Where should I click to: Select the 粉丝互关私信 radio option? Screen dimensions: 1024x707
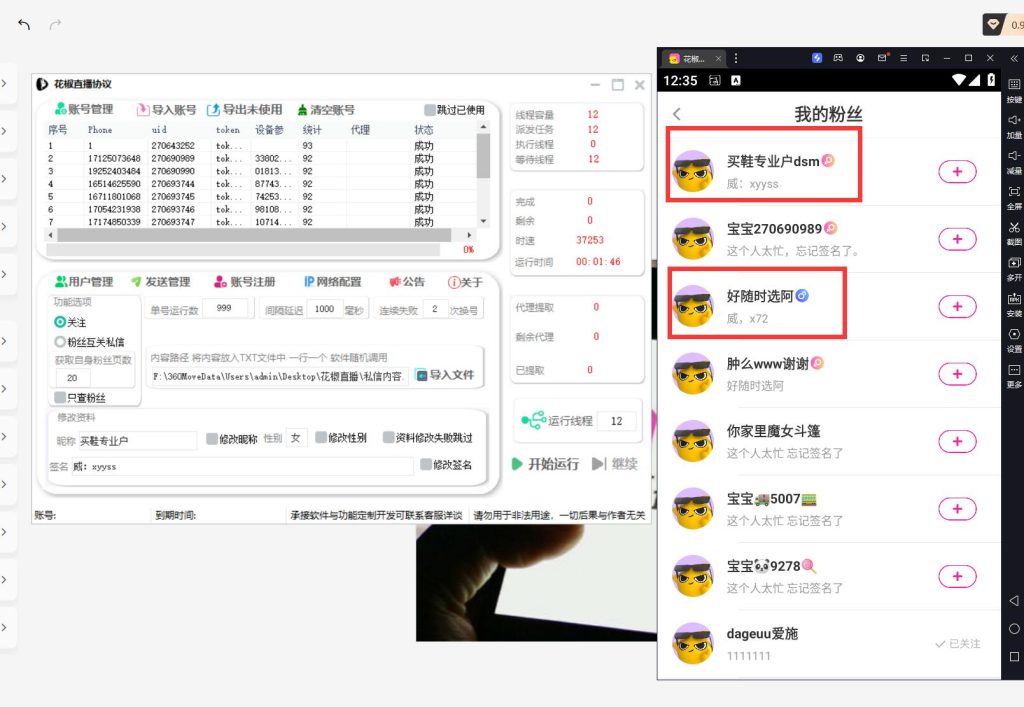tap(61, 342)
